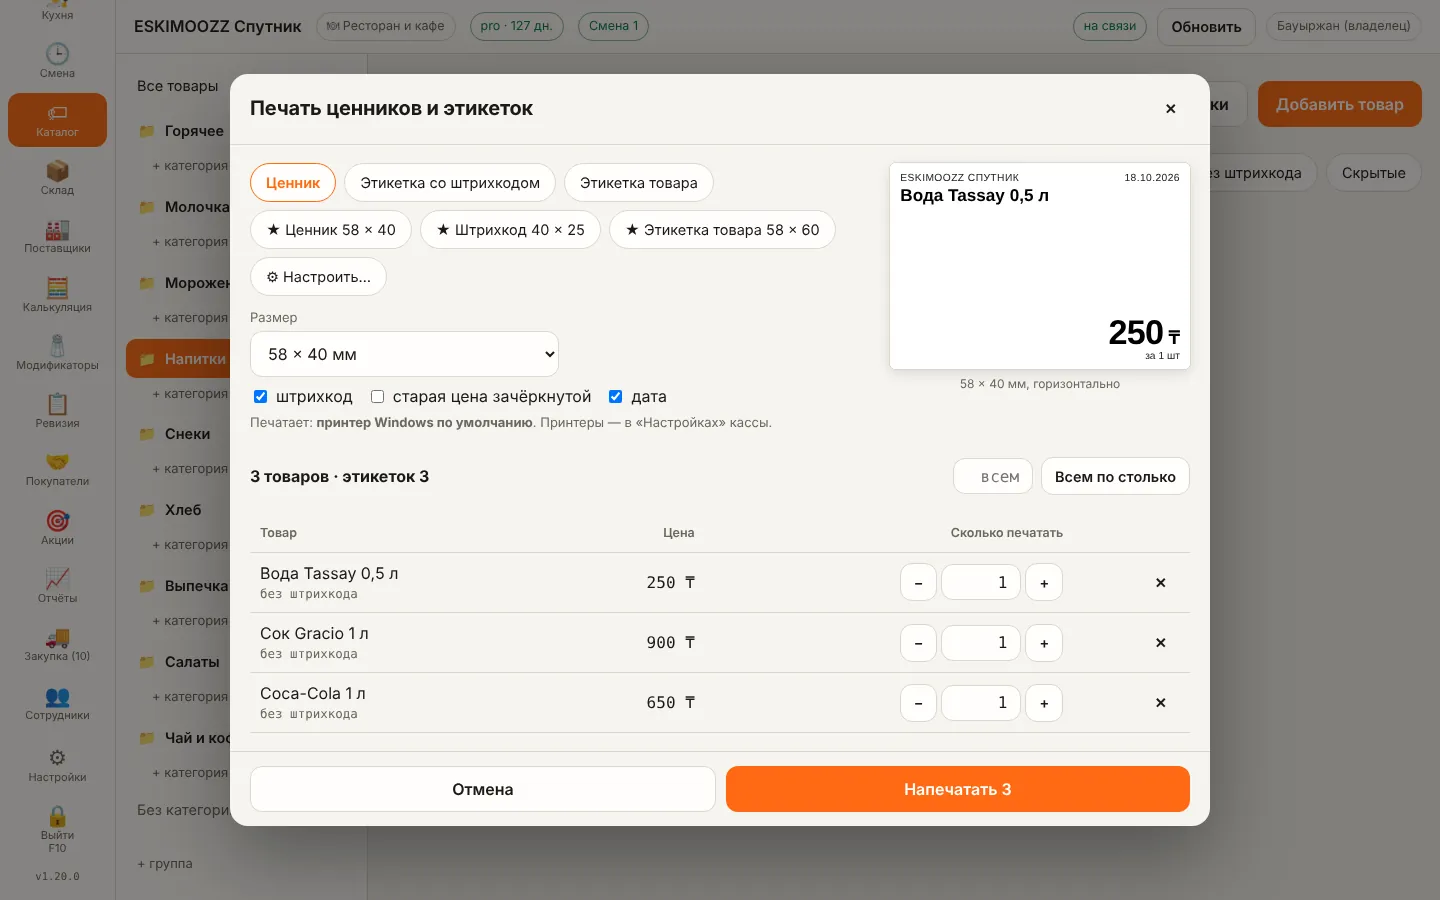
Task: Click Отмена to cancel printing
Action: tap(483, 789)
